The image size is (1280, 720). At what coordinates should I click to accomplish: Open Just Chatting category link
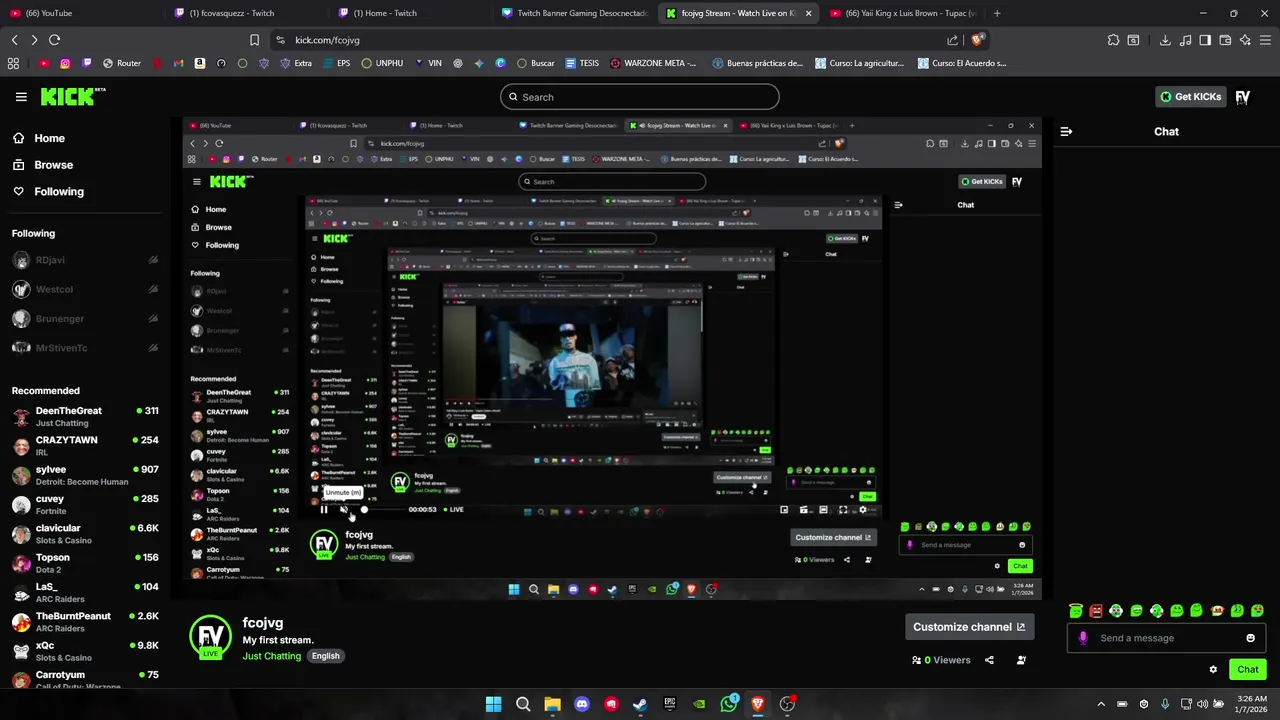point(272,656)
